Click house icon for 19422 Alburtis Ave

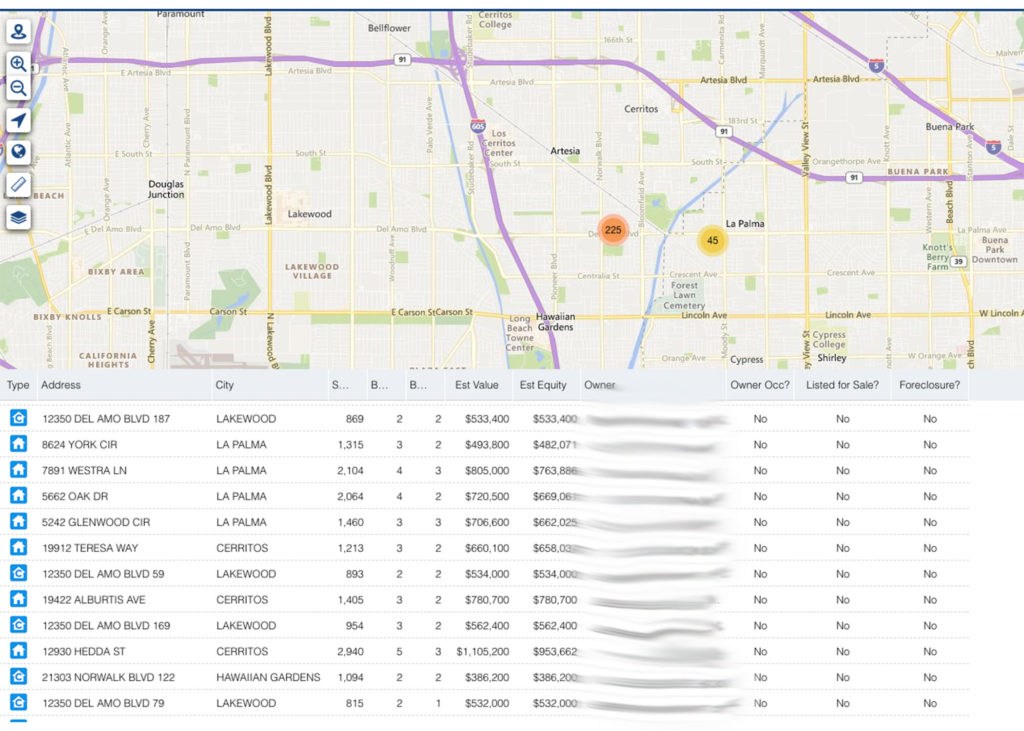point(18,599)
